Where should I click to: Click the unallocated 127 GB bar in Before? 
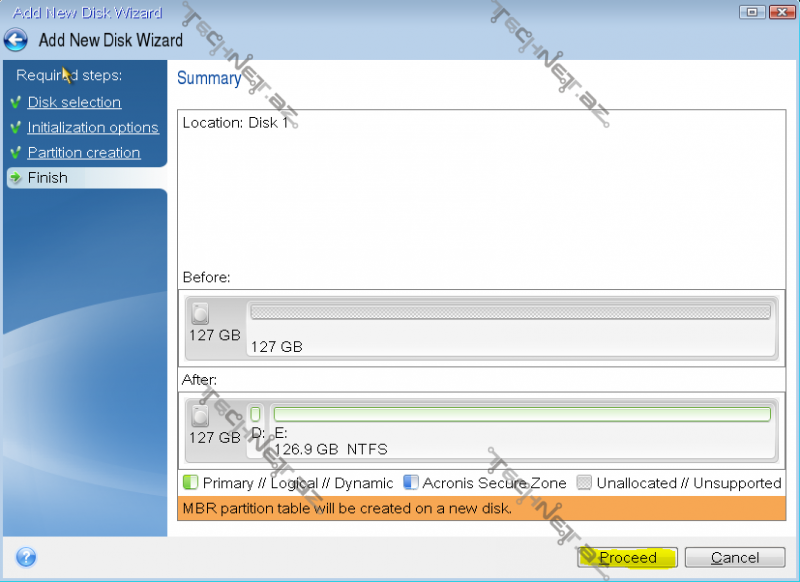pos(510,312)
